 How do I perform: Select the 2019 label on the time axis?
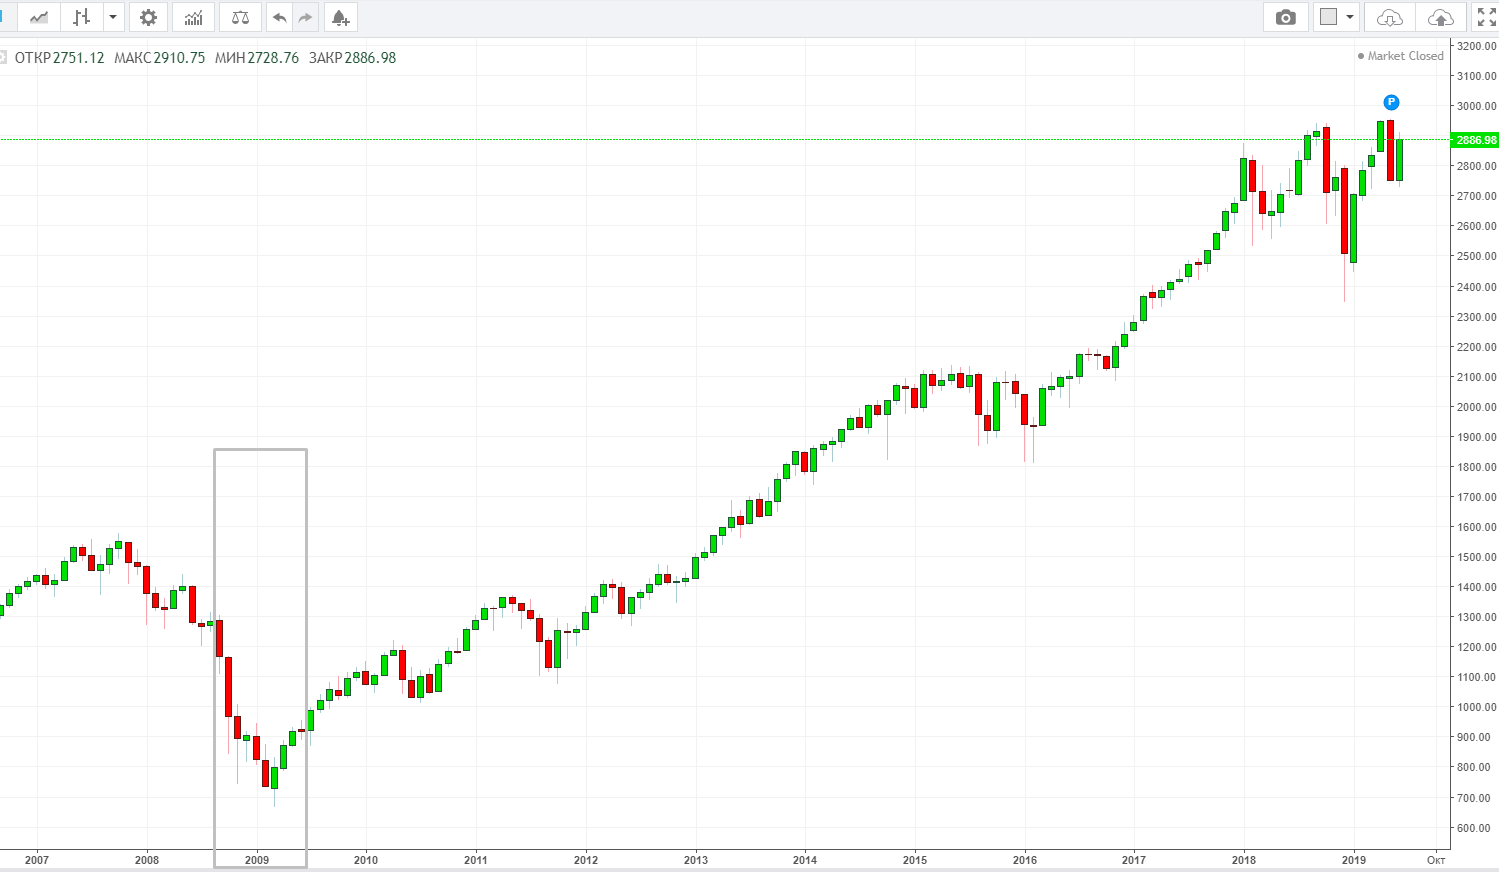(1355, 858)
